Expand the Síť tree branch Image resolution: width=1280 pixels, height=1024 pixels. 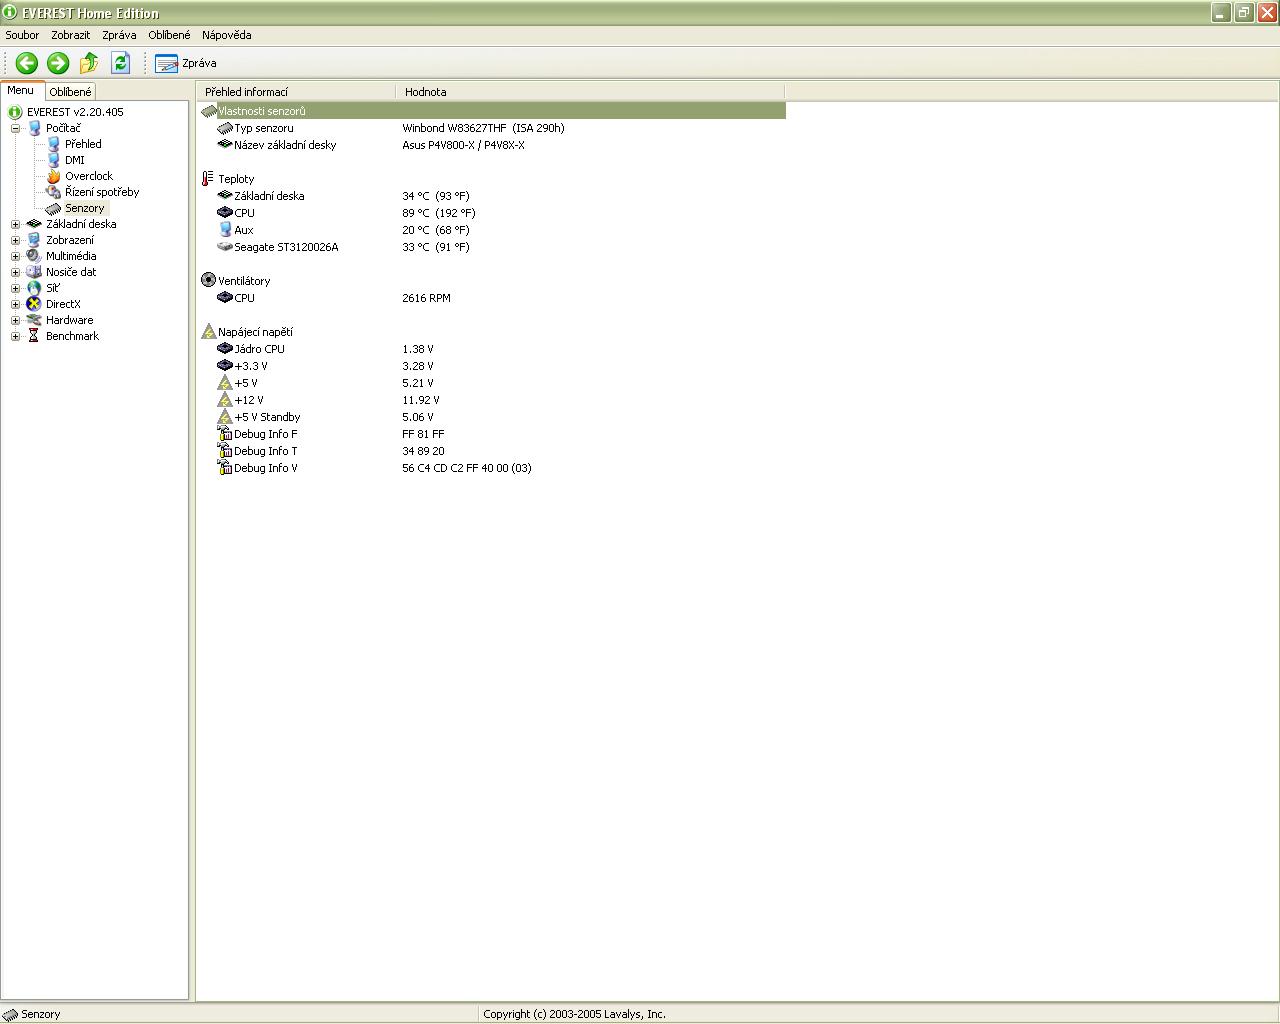[x=15, y=288]
